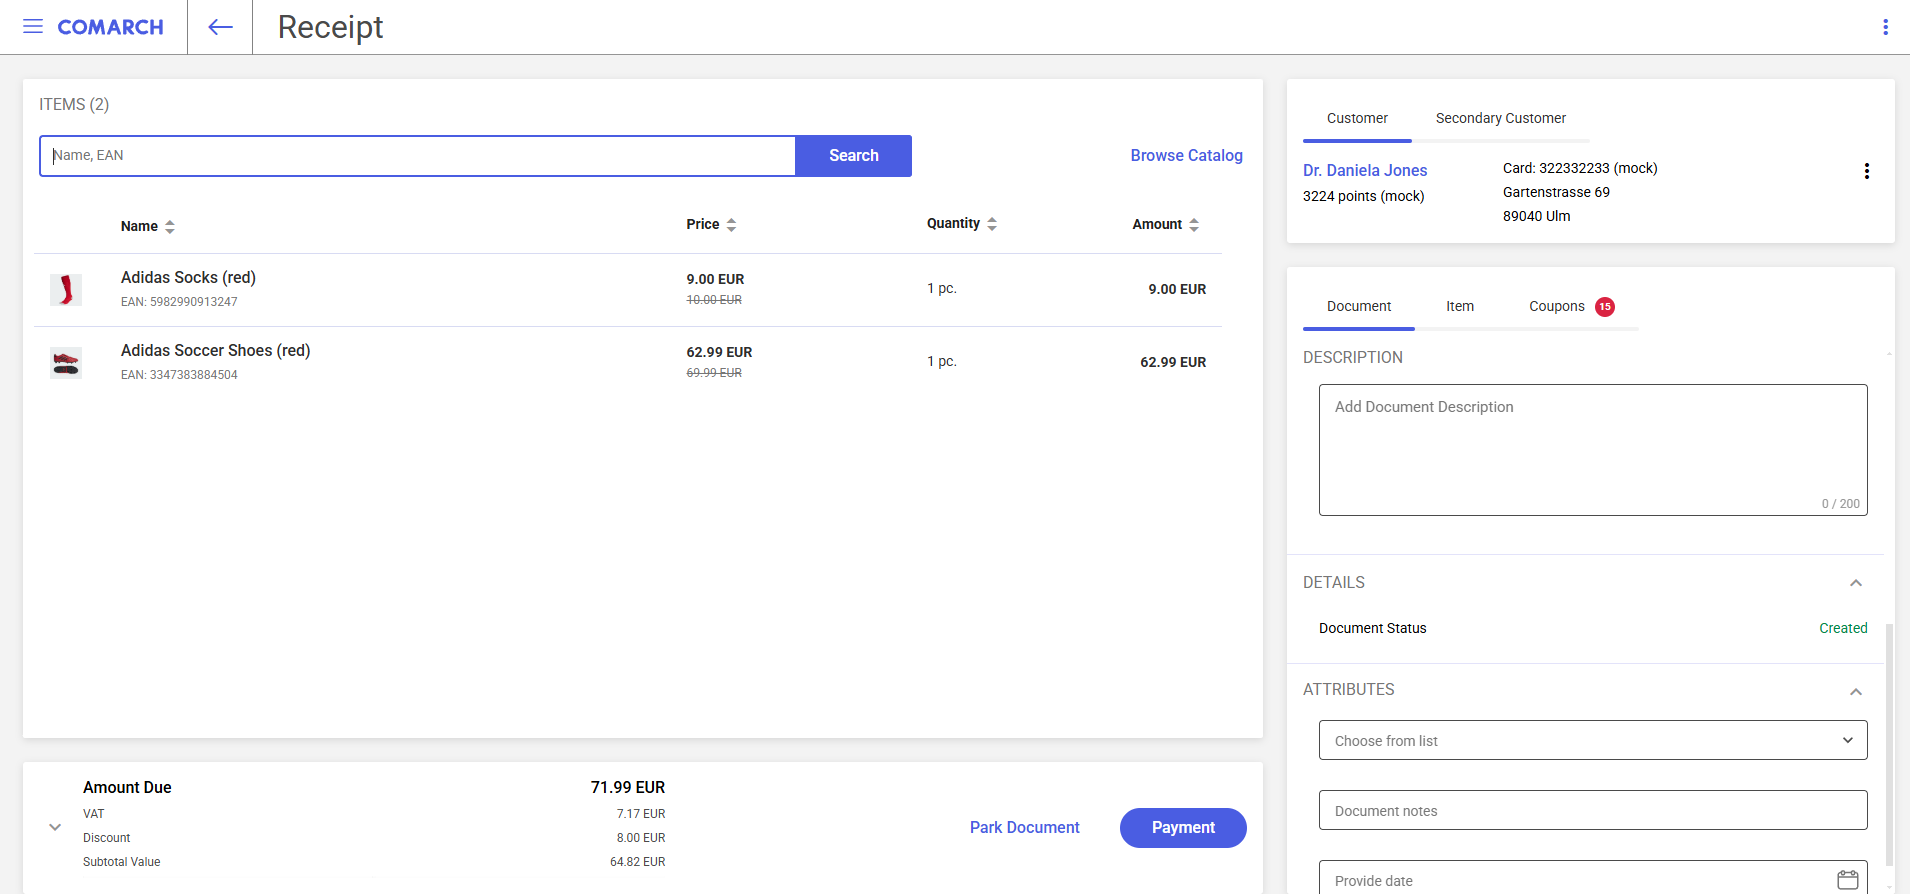Click the 9.00 EUR price of Adidas Socks
The width and height of the screenshot is (1910, 894).
715,280
